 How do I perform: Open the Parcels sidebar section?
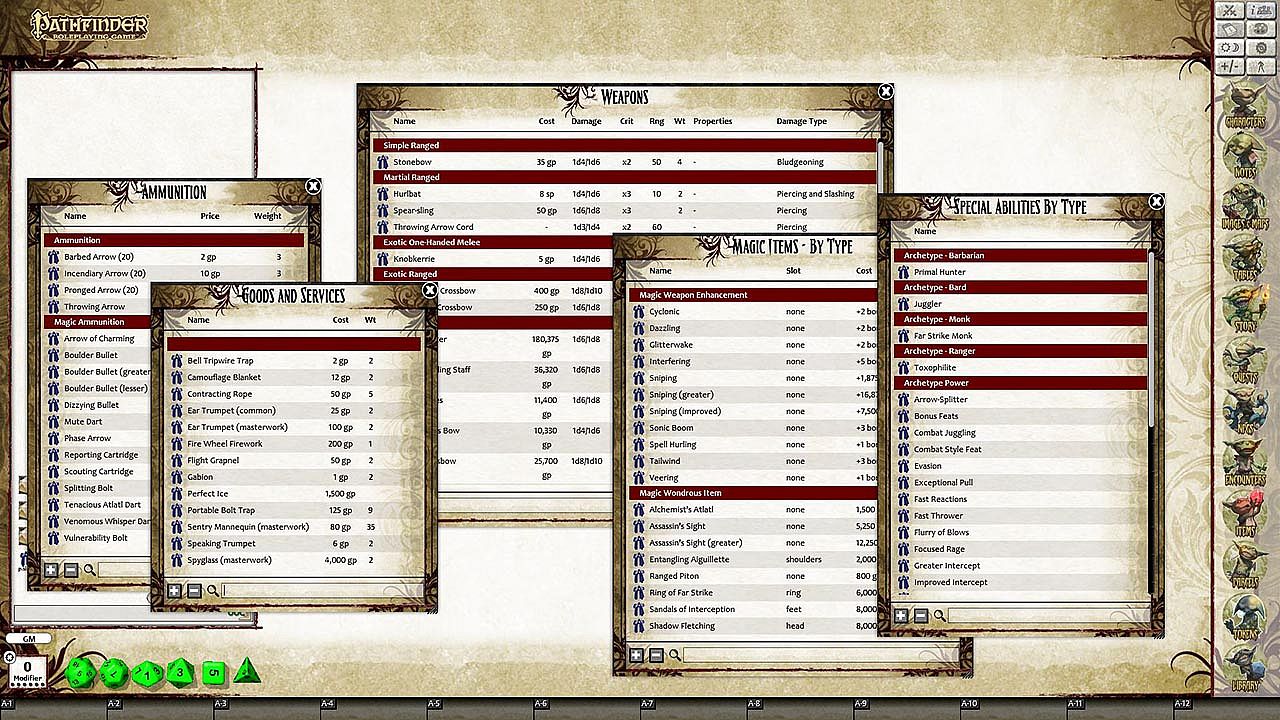click(x=1245, y=565)
